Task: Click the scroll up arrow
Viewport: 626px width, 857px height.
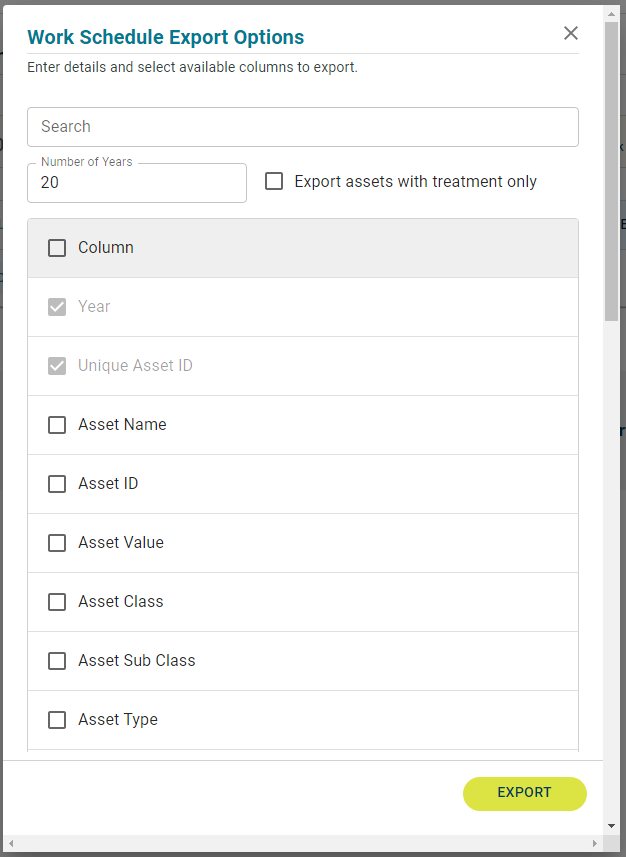Action: (611, 14)
